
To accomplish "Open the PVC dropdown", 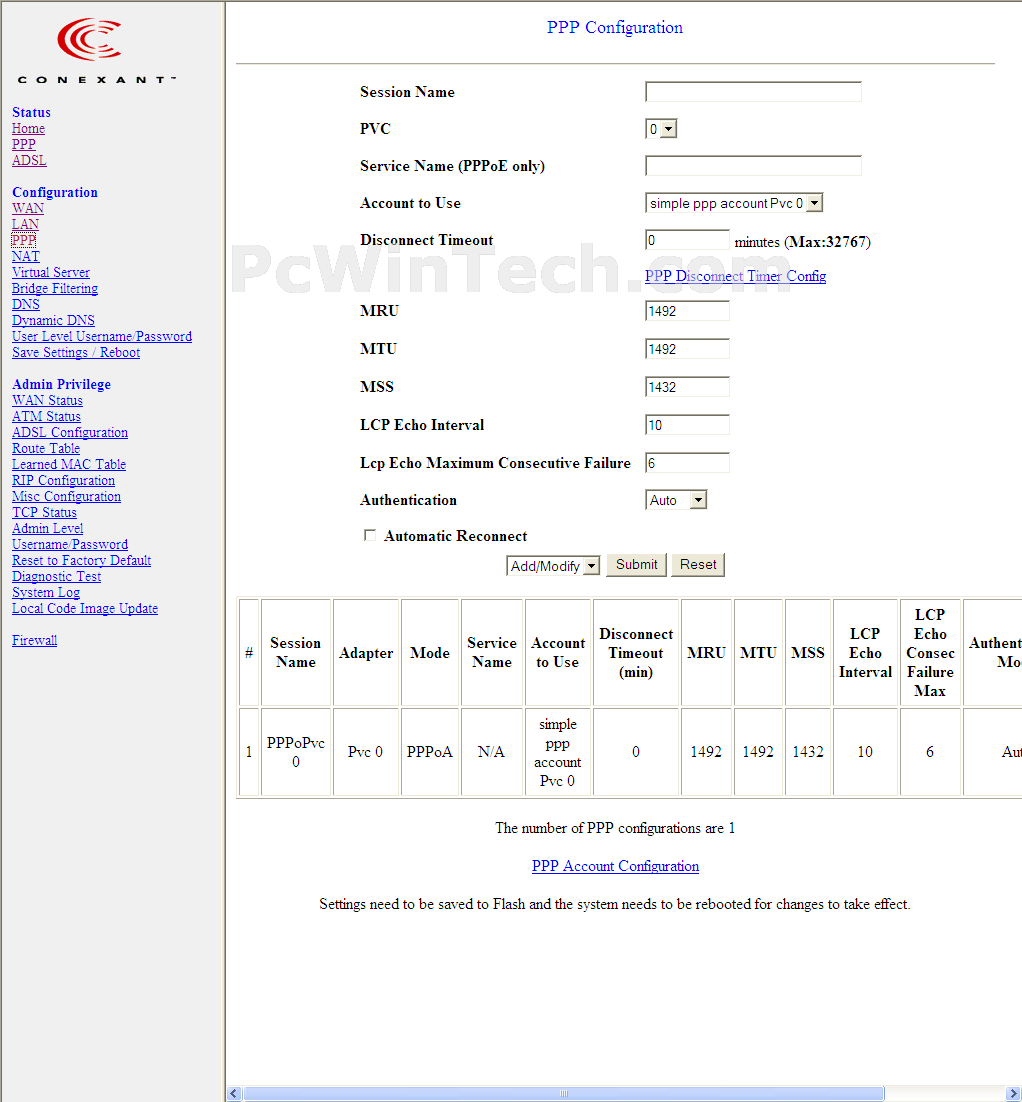I will tap(661, 129).
